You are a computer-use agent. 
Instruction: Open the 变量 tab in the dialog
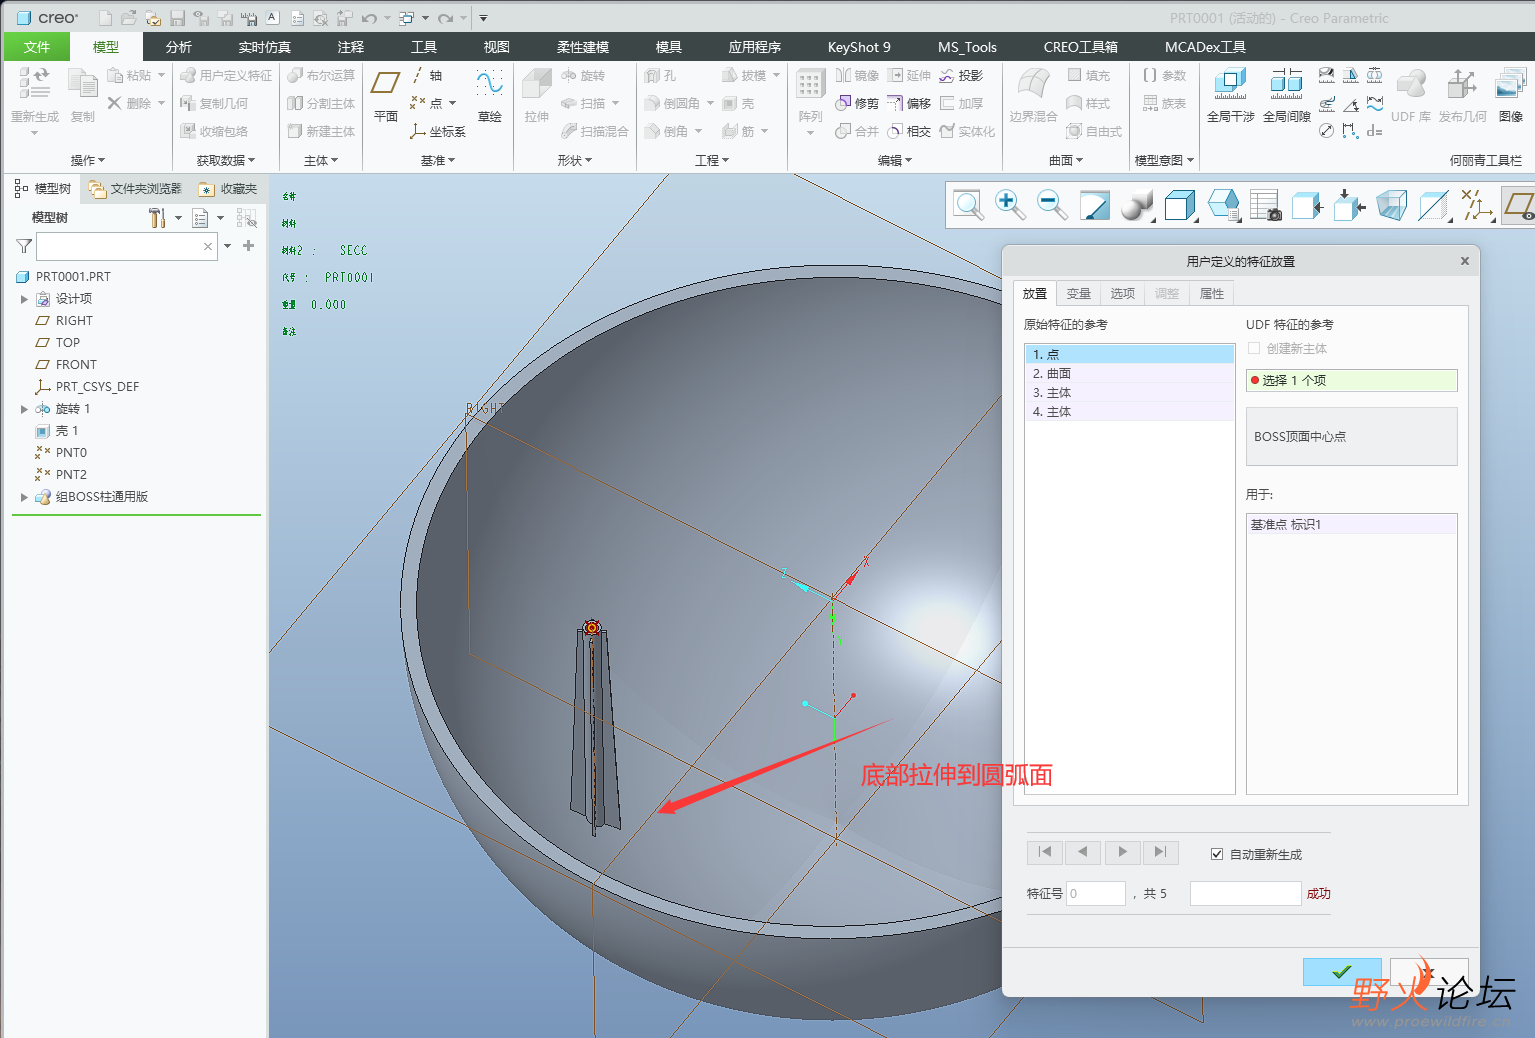(1078, 293)
